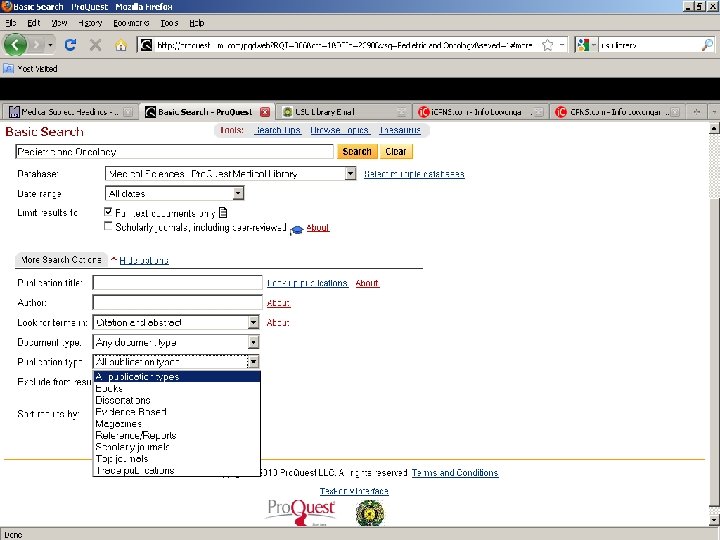Toggle Full text documents only checkbox
This screenshot has width=720, height=540.
108,212
